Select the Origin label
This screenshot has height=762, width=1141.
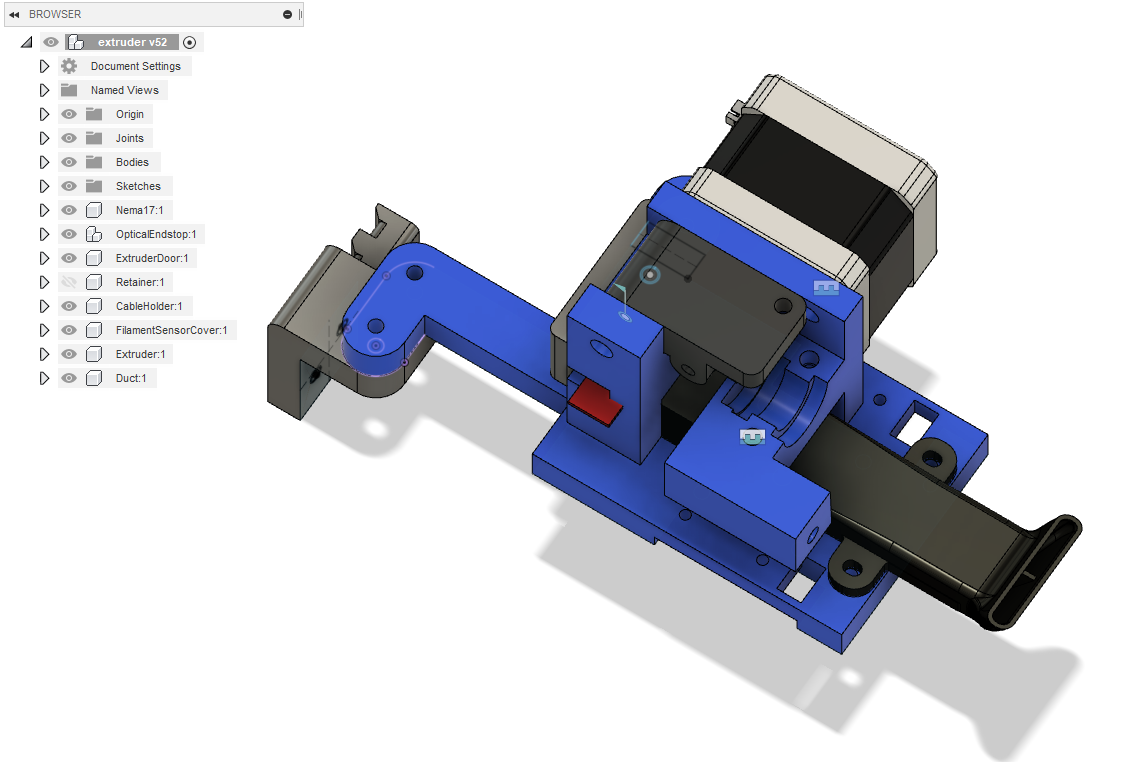click(x=130, y=114)
